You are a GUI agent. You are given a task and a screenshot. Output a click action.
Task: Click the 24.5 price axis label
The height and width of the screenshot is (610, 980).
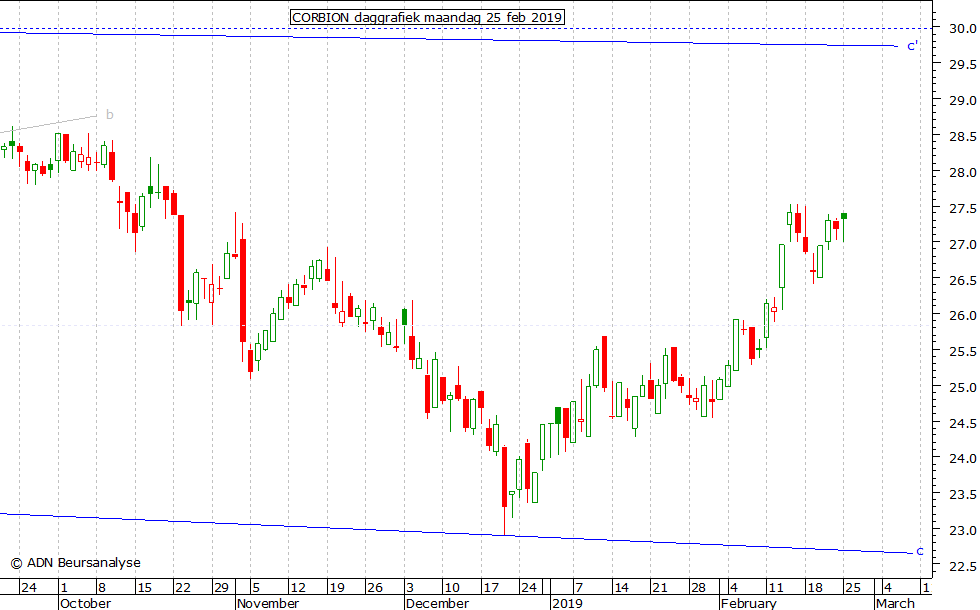pos(962,424)
